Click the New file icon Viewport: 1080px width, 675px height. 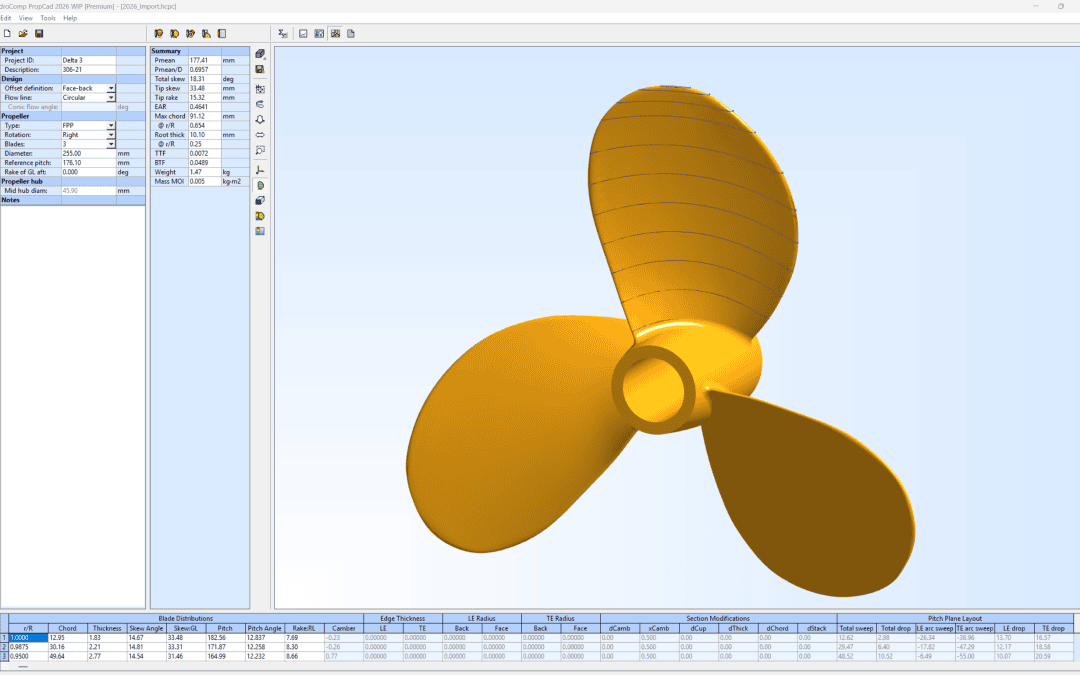[x=7, y=33]
